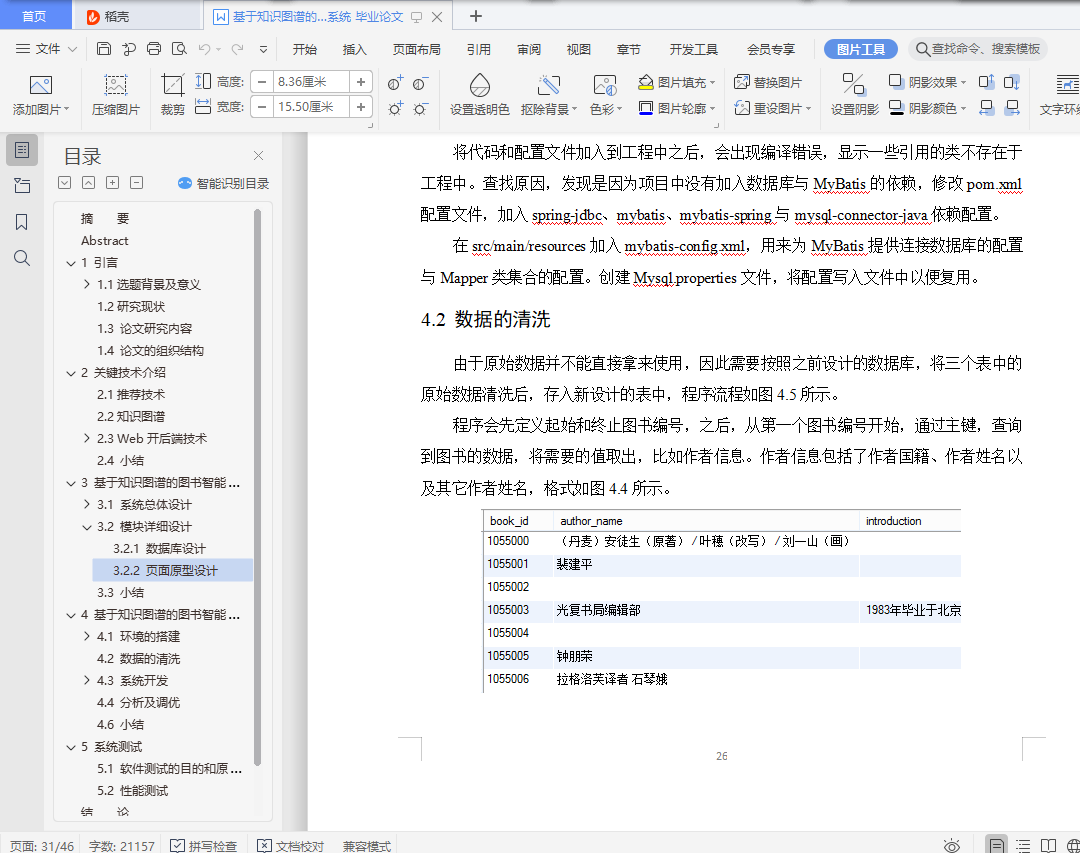Switch to reading view book icon
Screen dimensions: 1080x853
click(x=1048, y=845)
